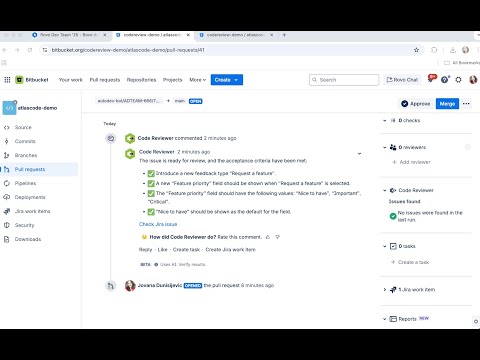Open the More dropdown menu

tap(198, 80)
